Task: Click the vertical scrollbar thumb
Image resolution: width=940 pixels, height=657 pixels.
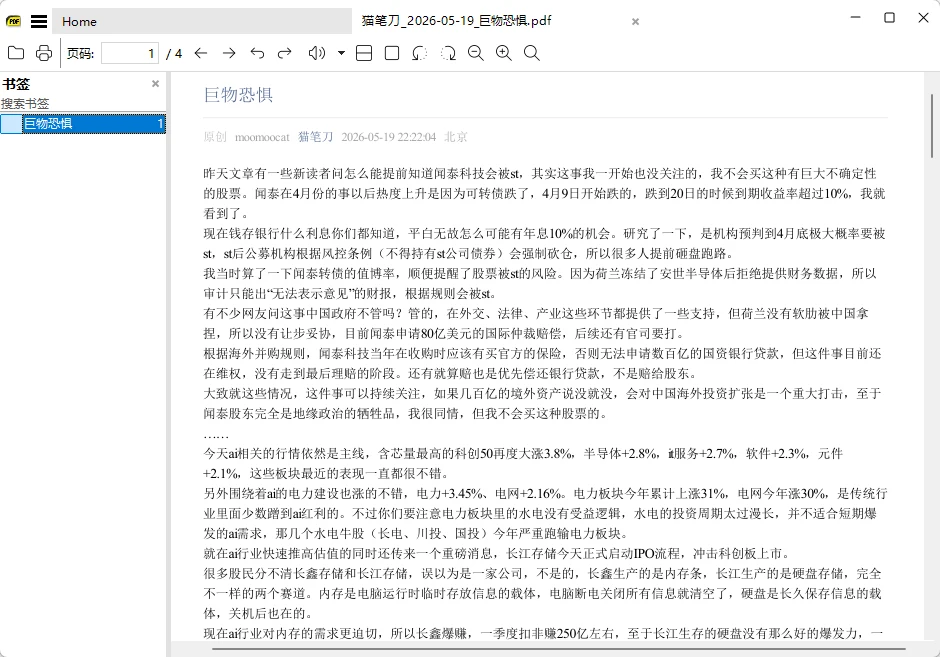Action: pyautogui.click(x=933, y=126)
